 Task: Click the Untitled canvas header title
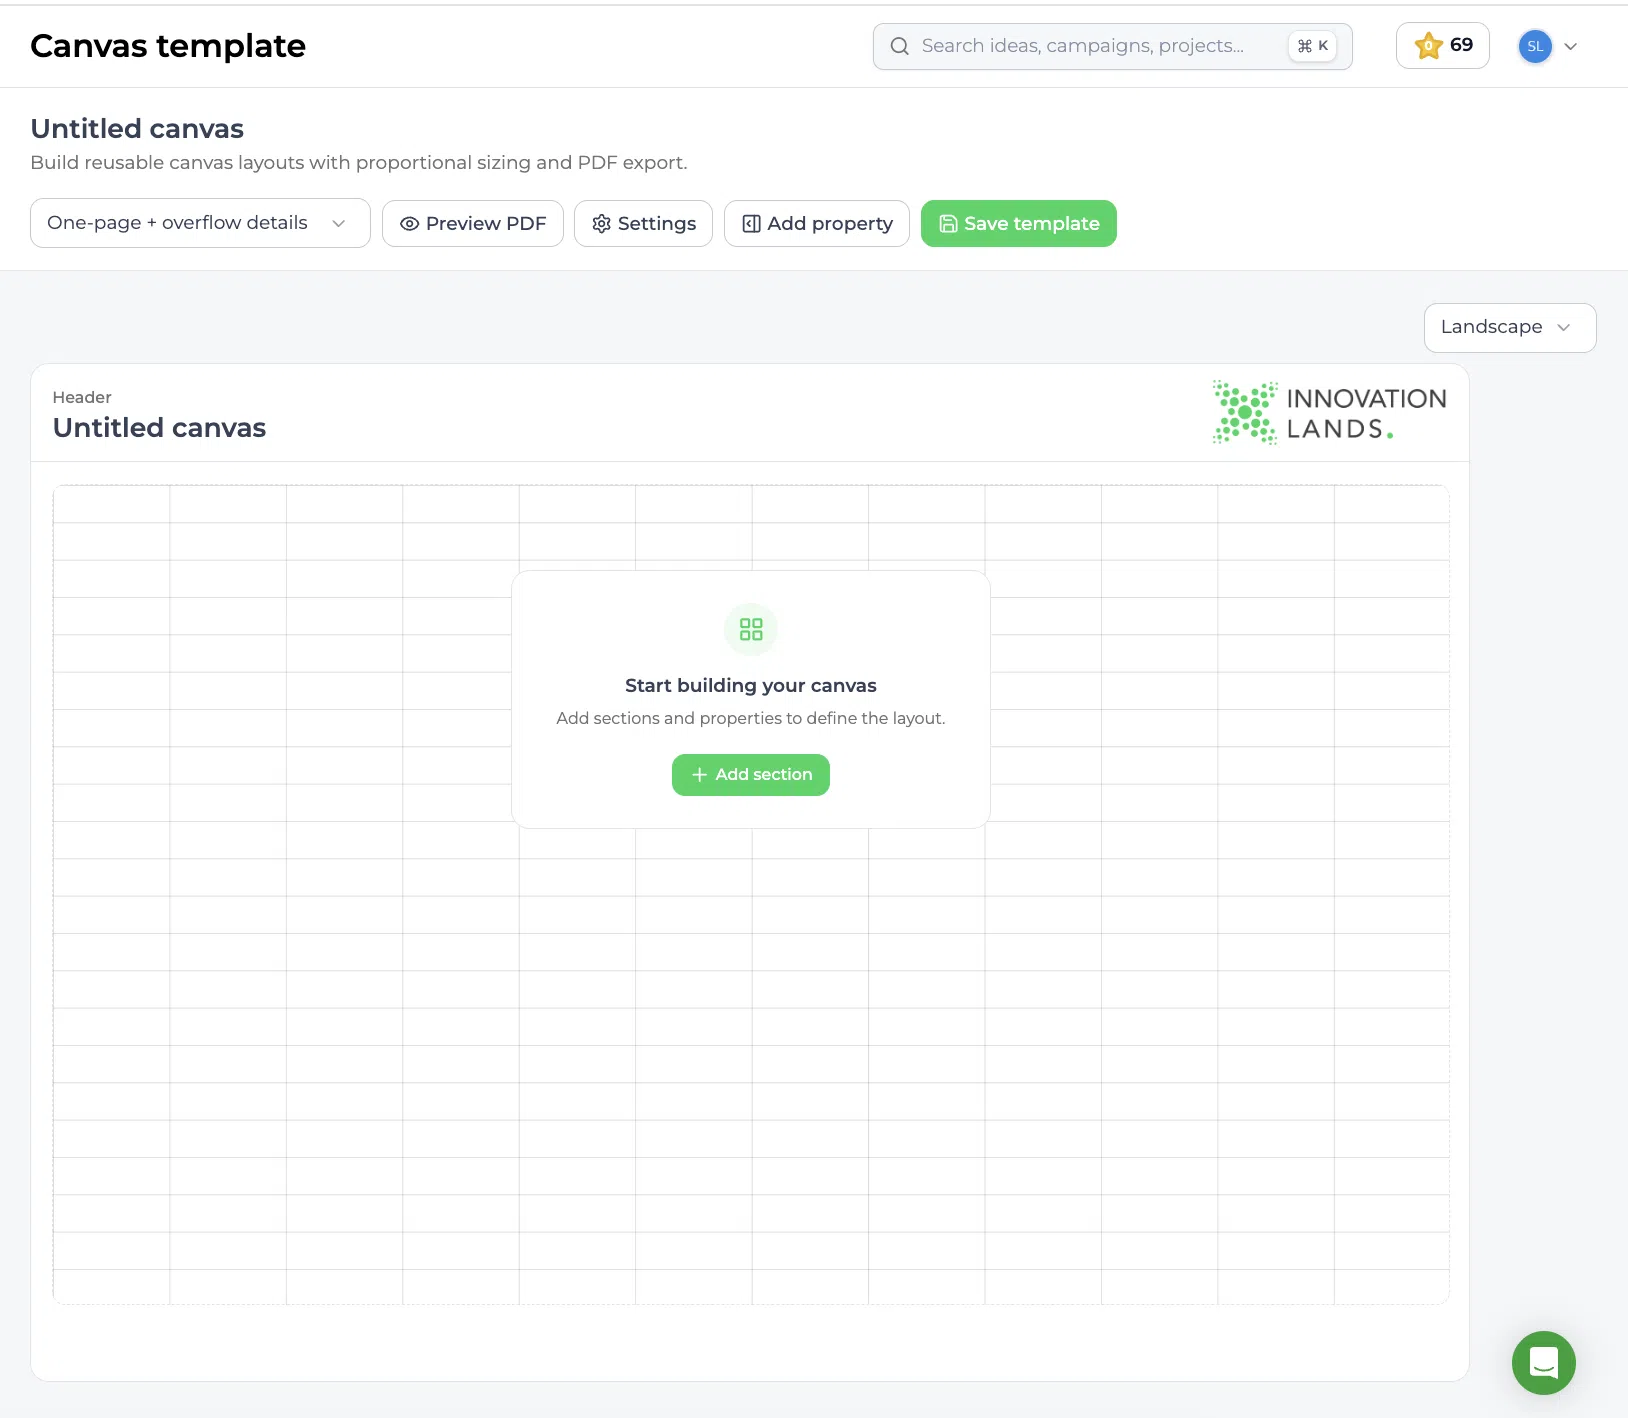pos(159,428)
